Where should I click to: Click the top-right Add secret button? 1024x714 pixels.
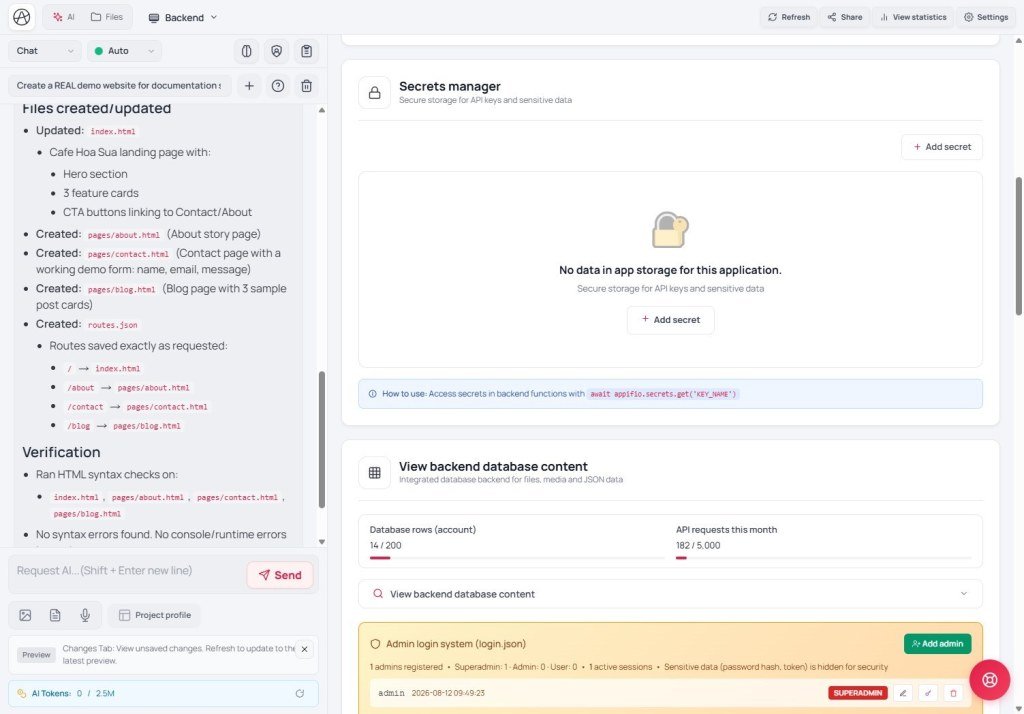(942, 147)
